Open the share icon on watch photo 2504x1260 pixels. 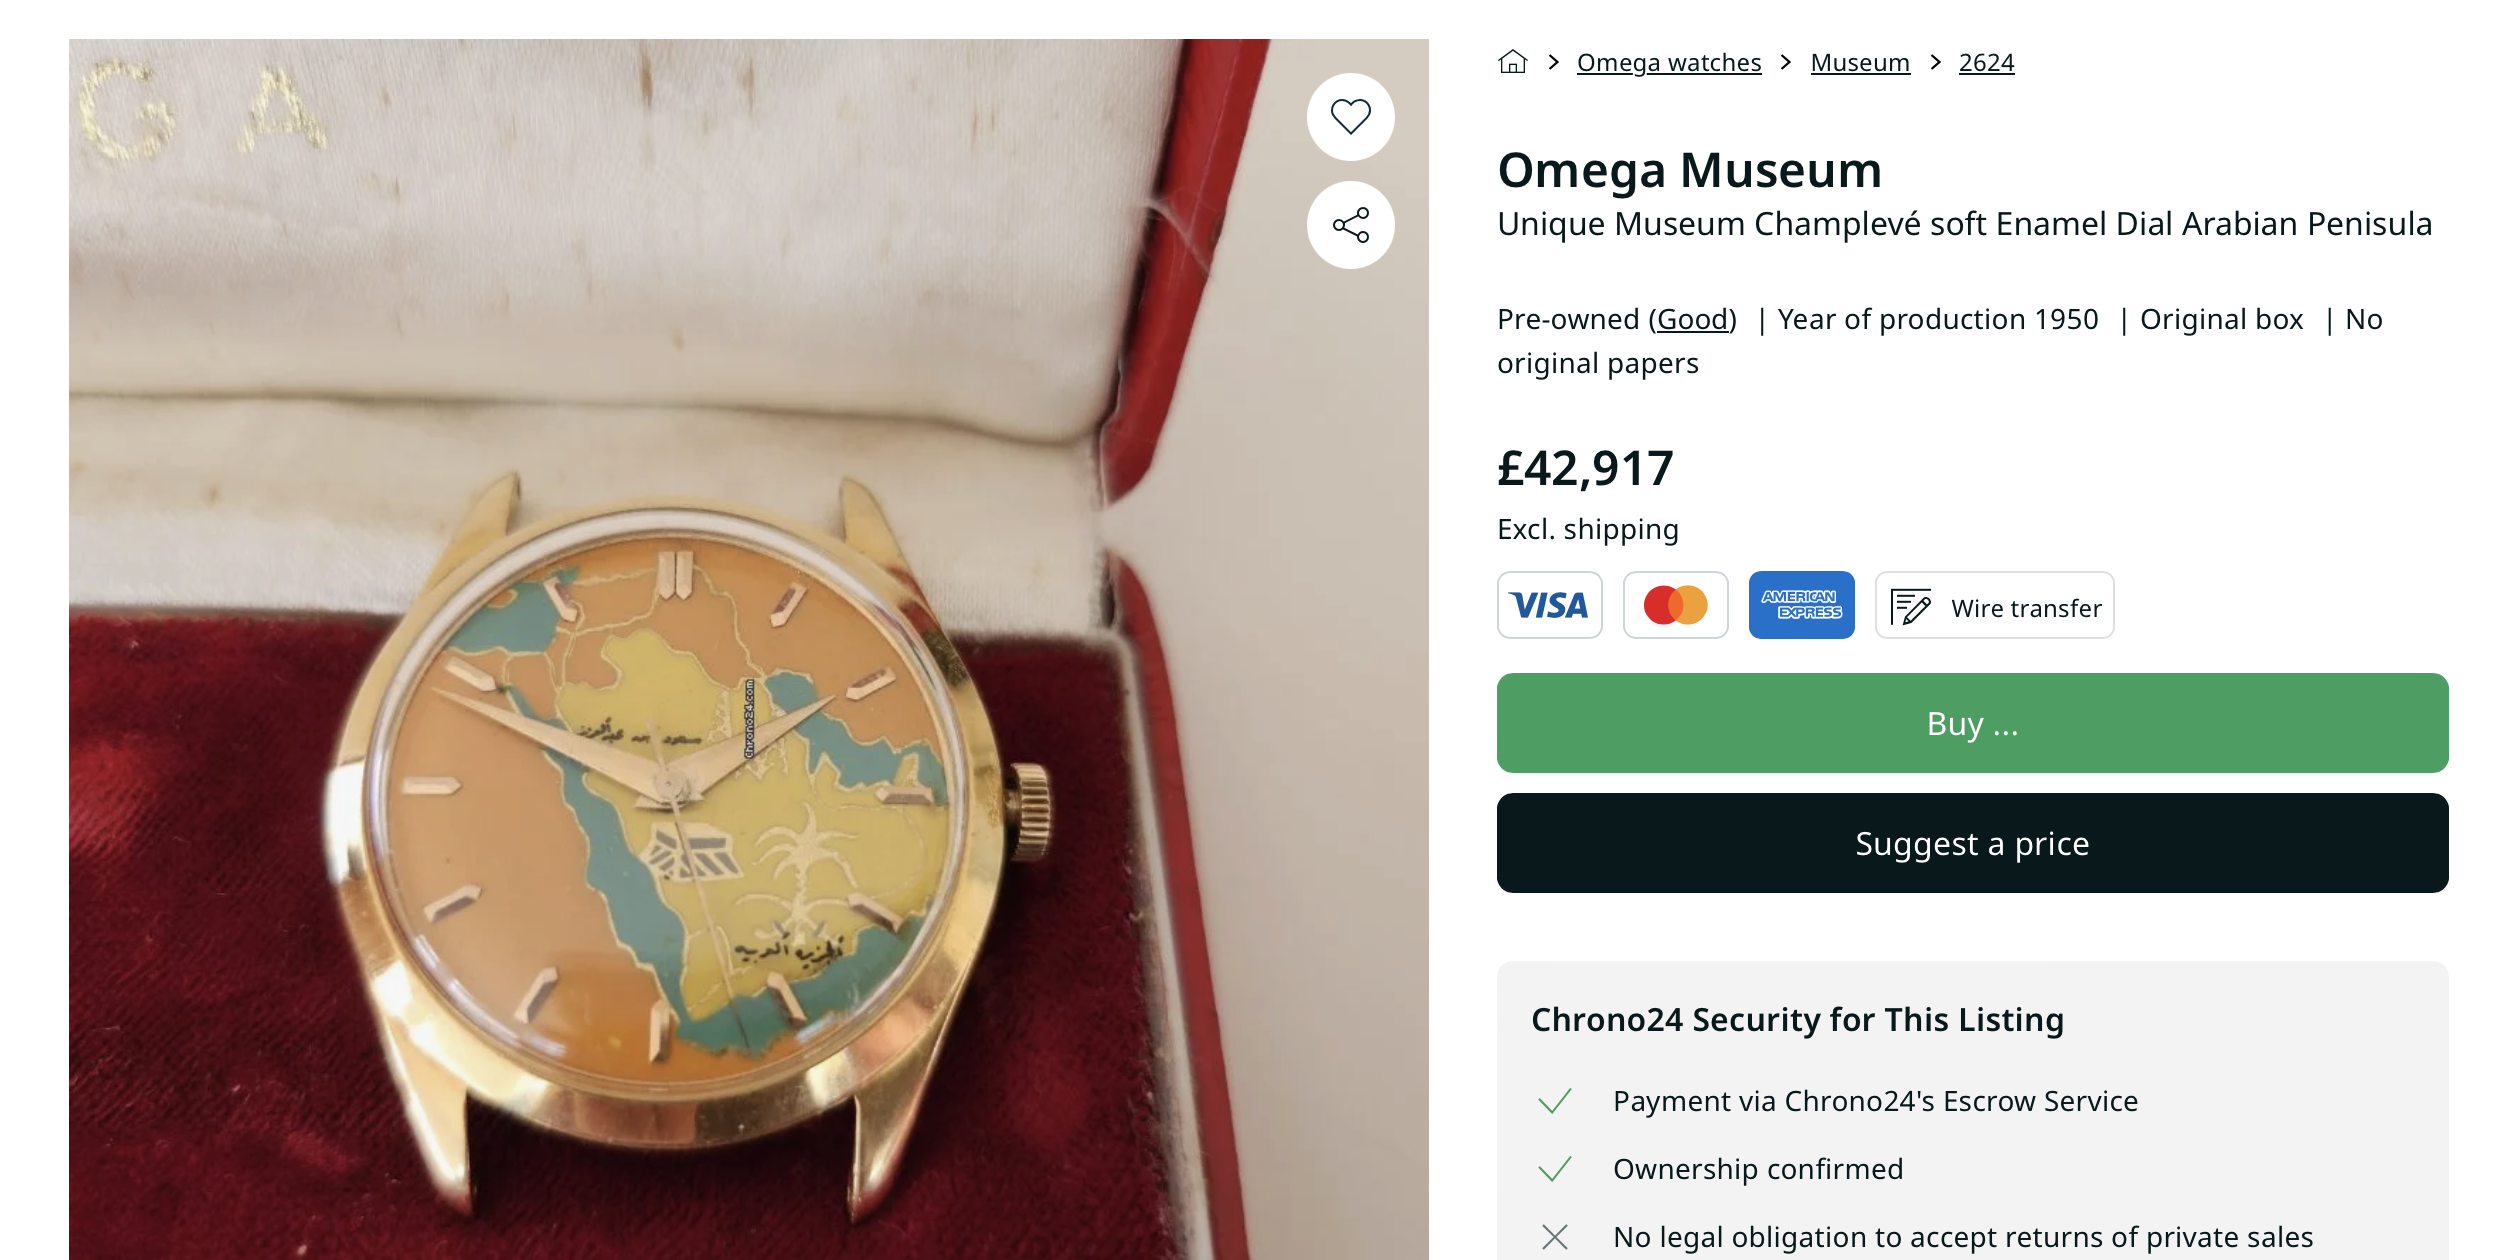tap(1350, 225)
